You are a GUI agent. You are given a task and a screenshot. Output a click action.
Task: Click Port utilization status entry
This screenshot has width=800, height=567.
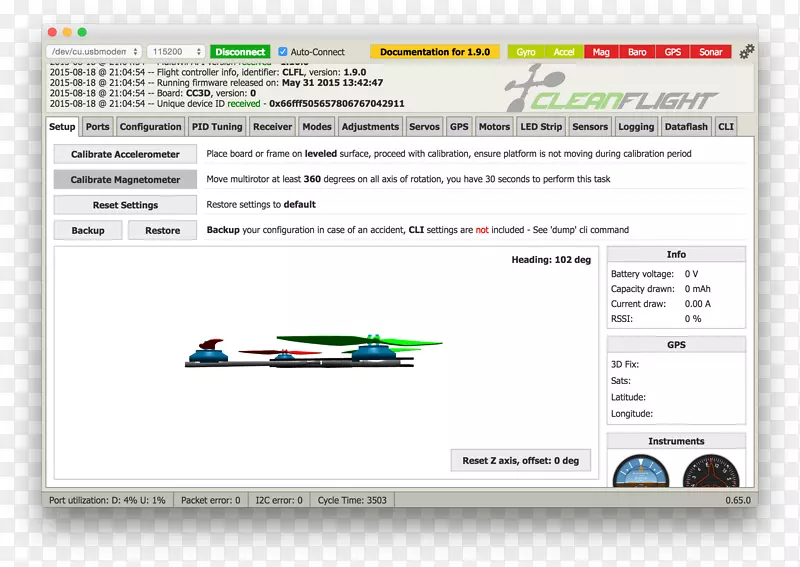click(x=107, y=500)
